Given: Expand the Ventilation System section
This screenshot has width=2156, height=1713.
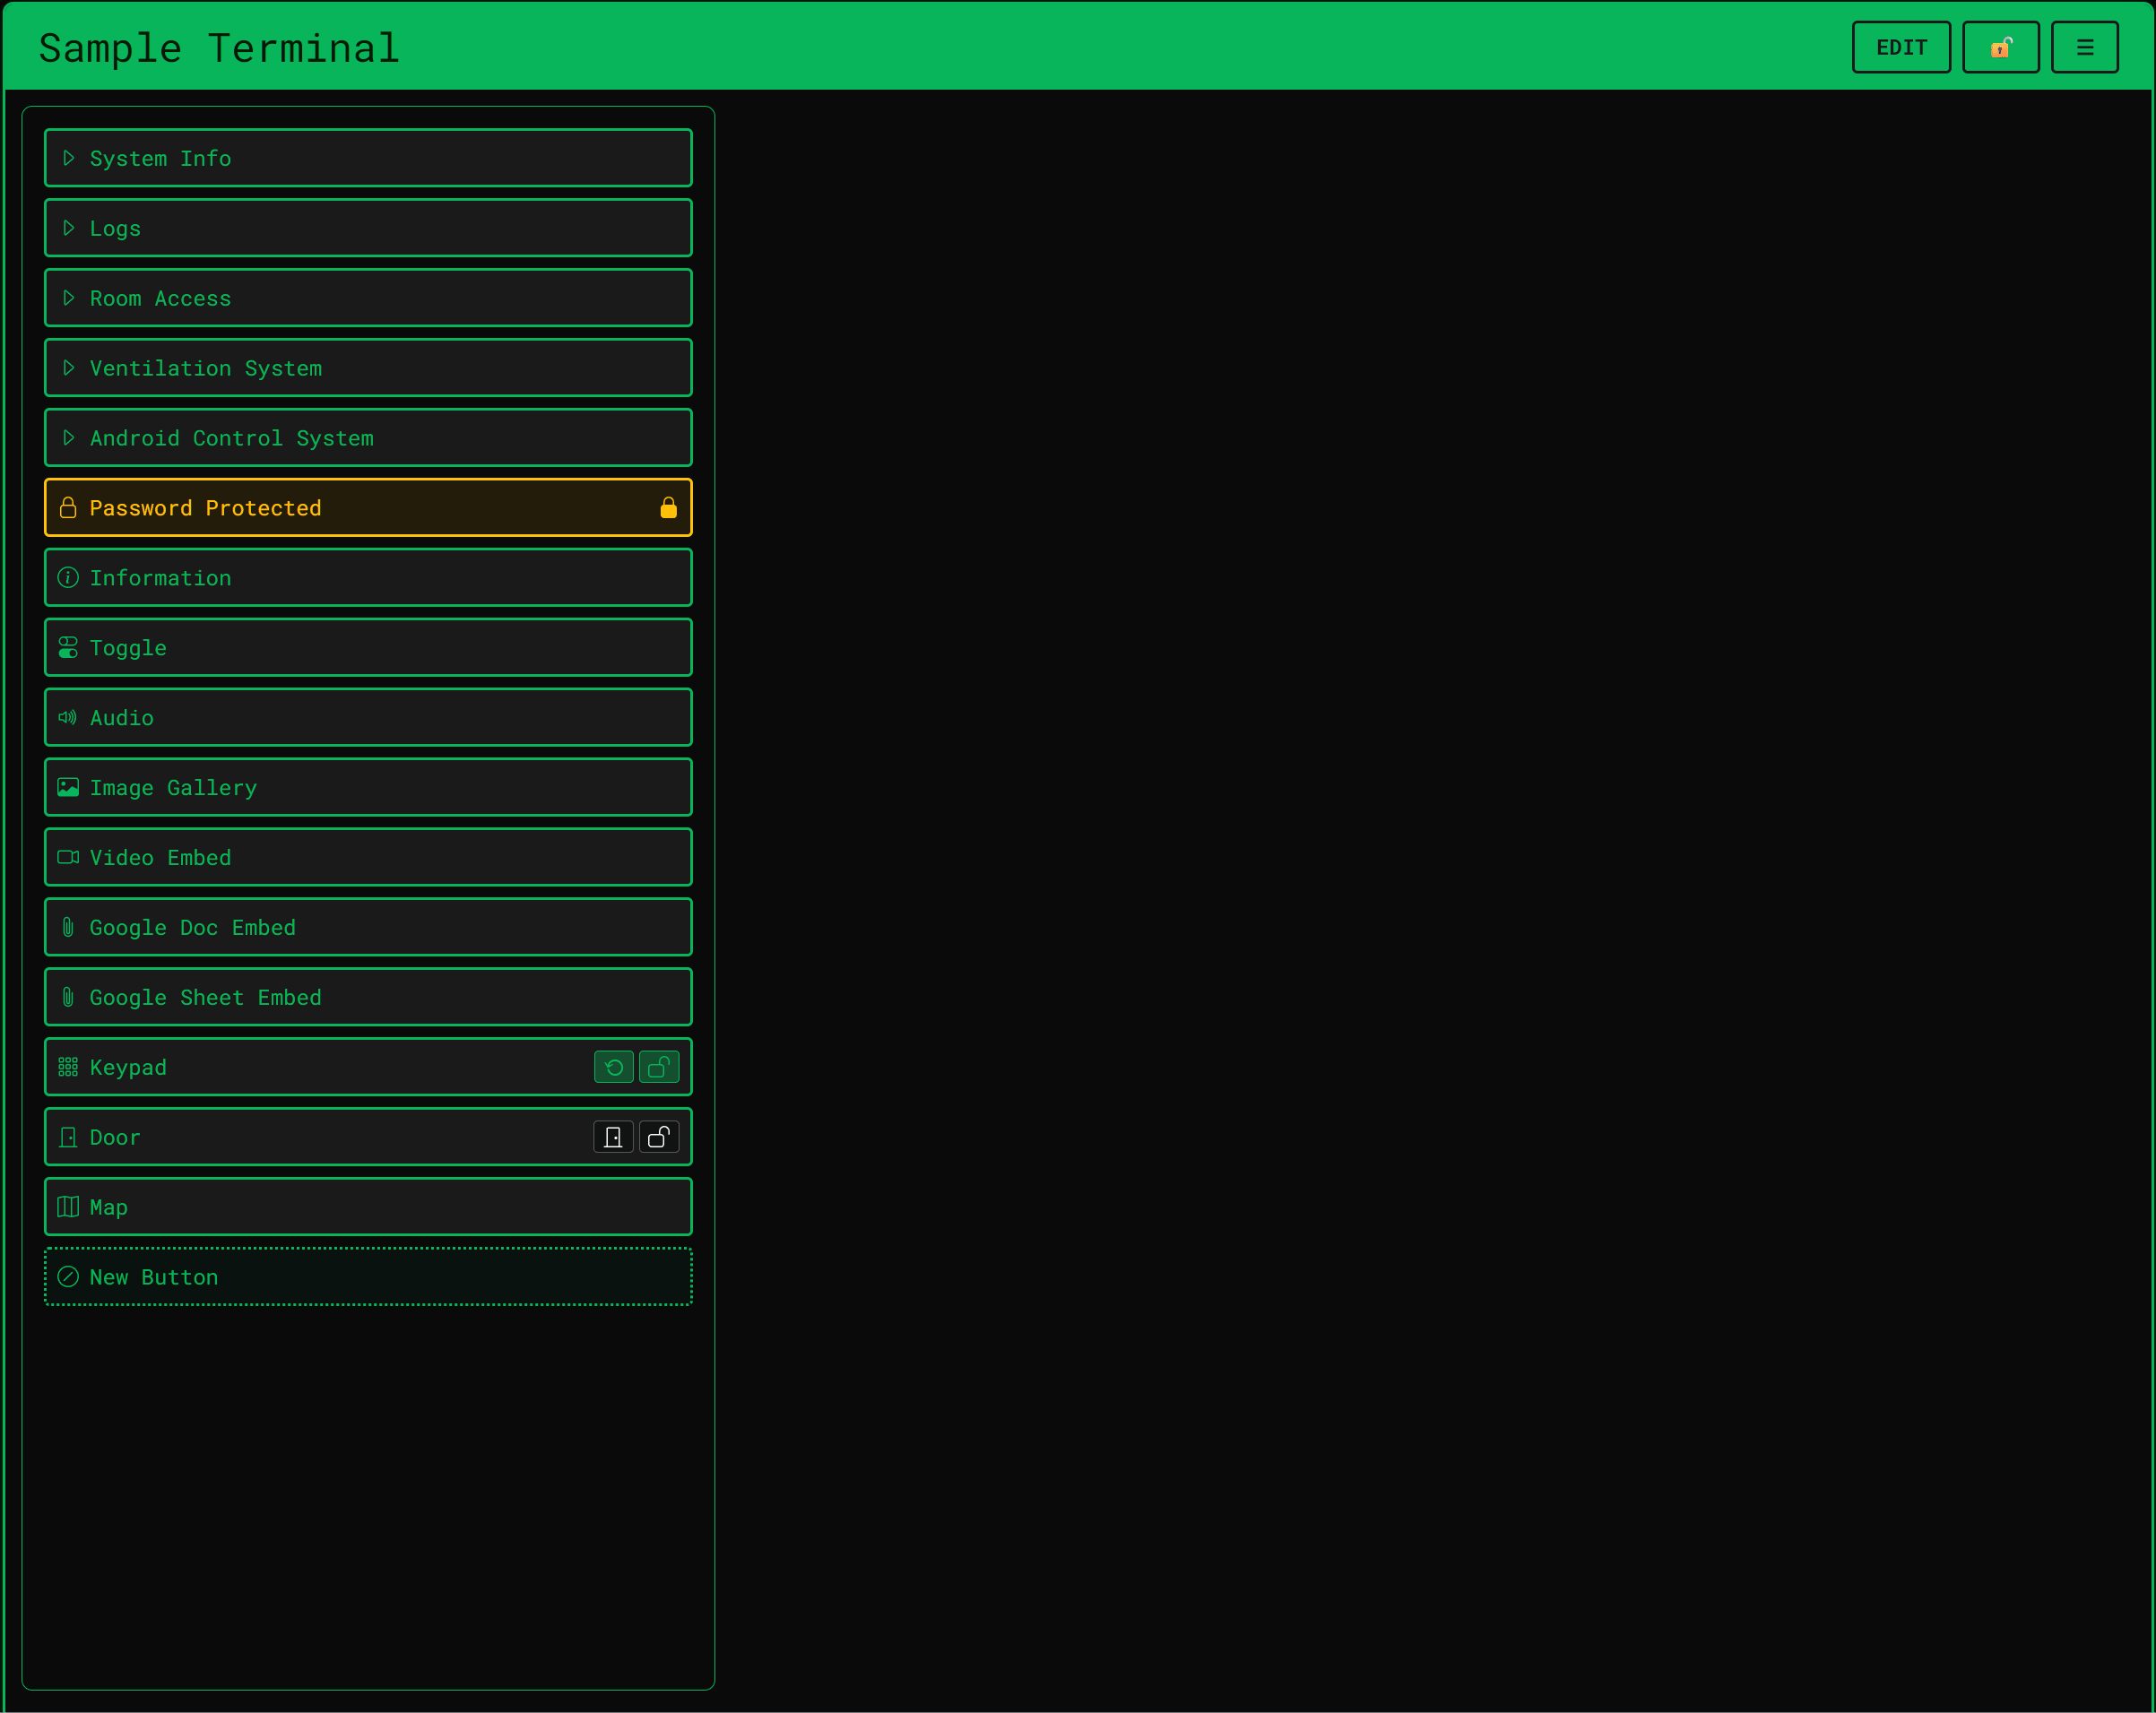Looking at the screenshot, I should [367, 368].
